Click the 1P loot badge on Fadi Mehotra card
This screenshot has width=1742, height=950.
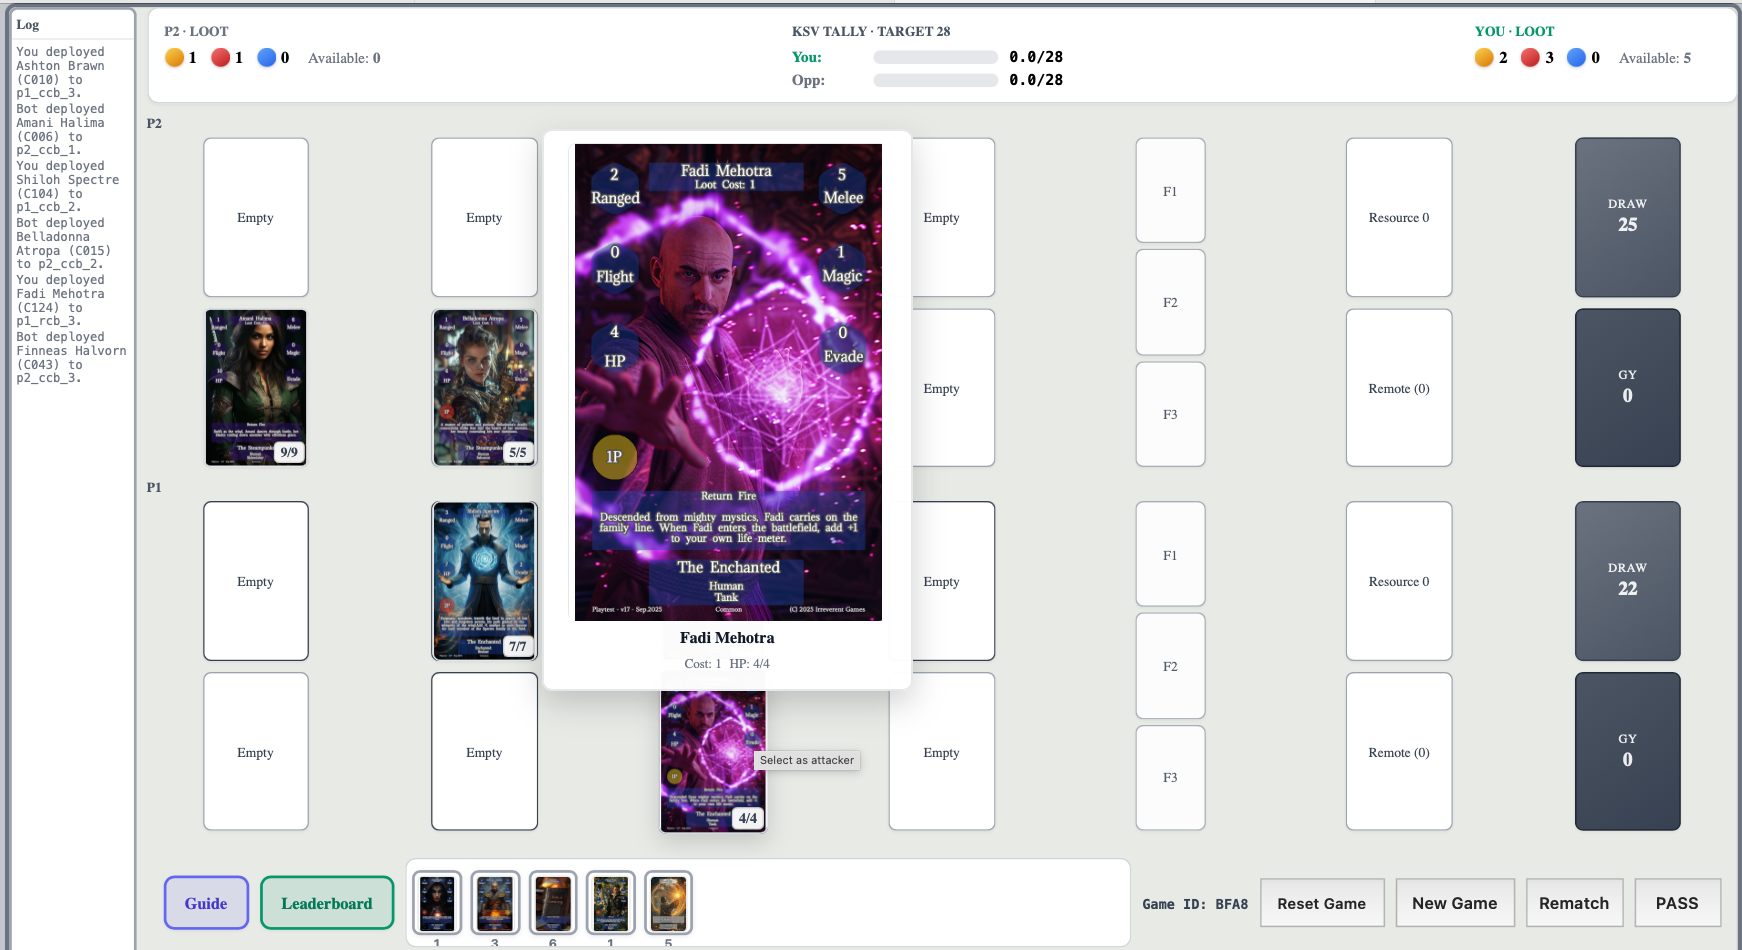coord(614,456)
